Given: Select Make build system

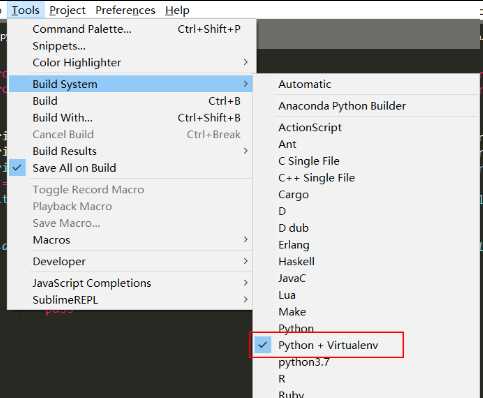Looking at the screenshot, I should coord(367,312).
